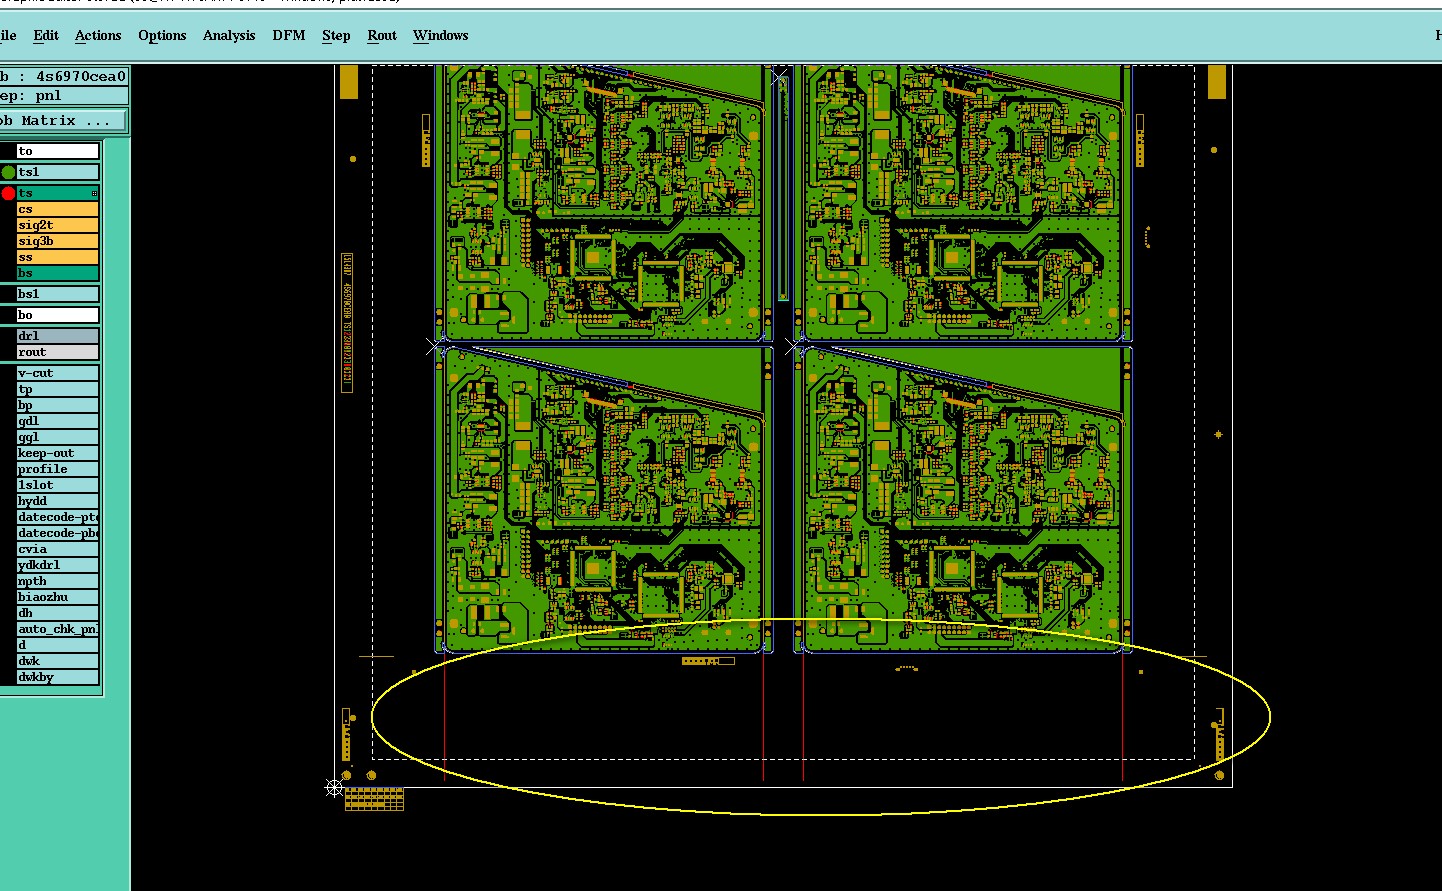
Task: Select the 'ydkdrl' layer
Action: pyautogui.click(x=58, y=565)
